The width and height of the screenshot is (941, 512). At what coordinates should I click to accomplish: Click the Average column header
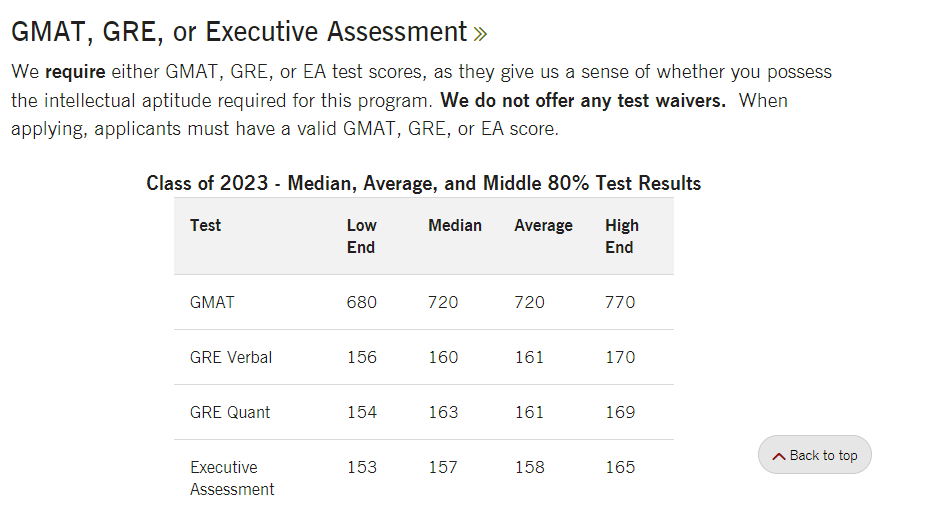[543, 225]
